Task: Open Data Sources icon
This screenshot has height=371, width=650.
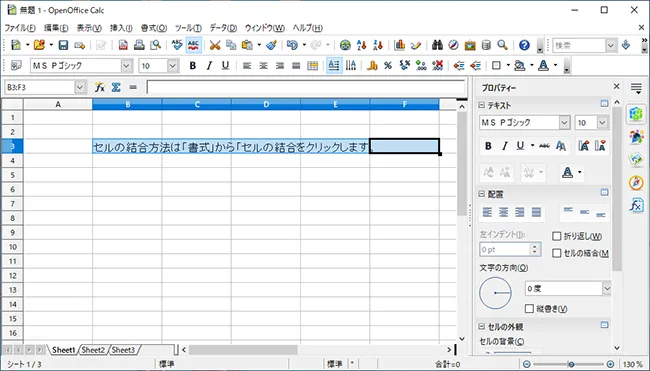Action: (x=486, y=45)
